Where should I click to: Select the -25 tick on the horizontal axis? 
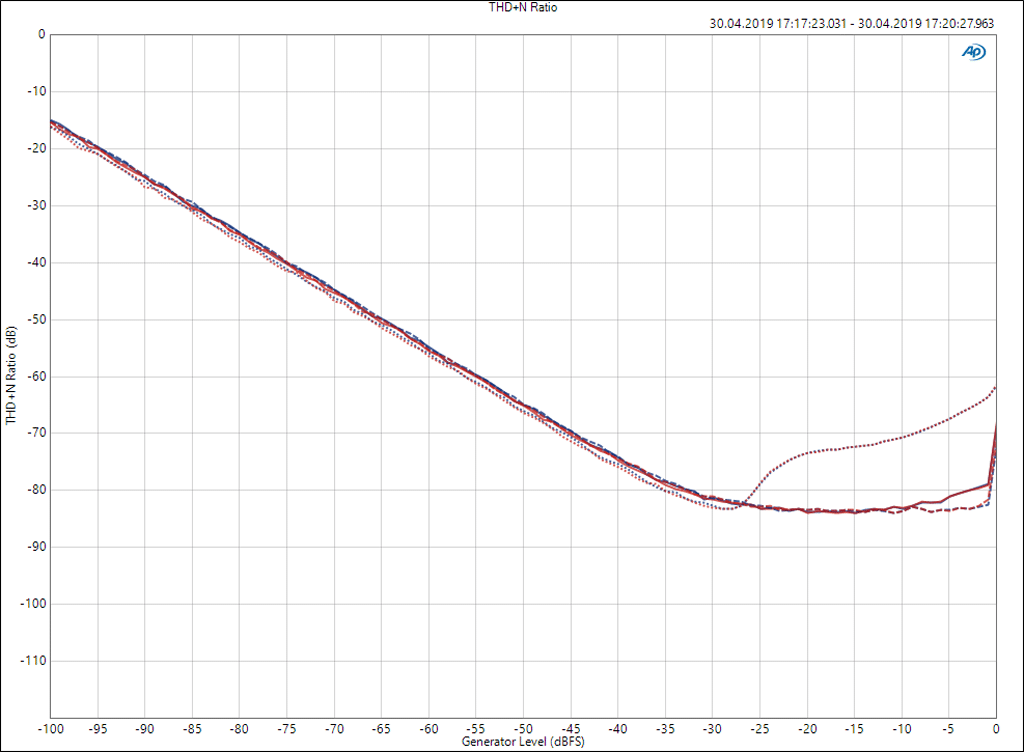coord(760,729)
